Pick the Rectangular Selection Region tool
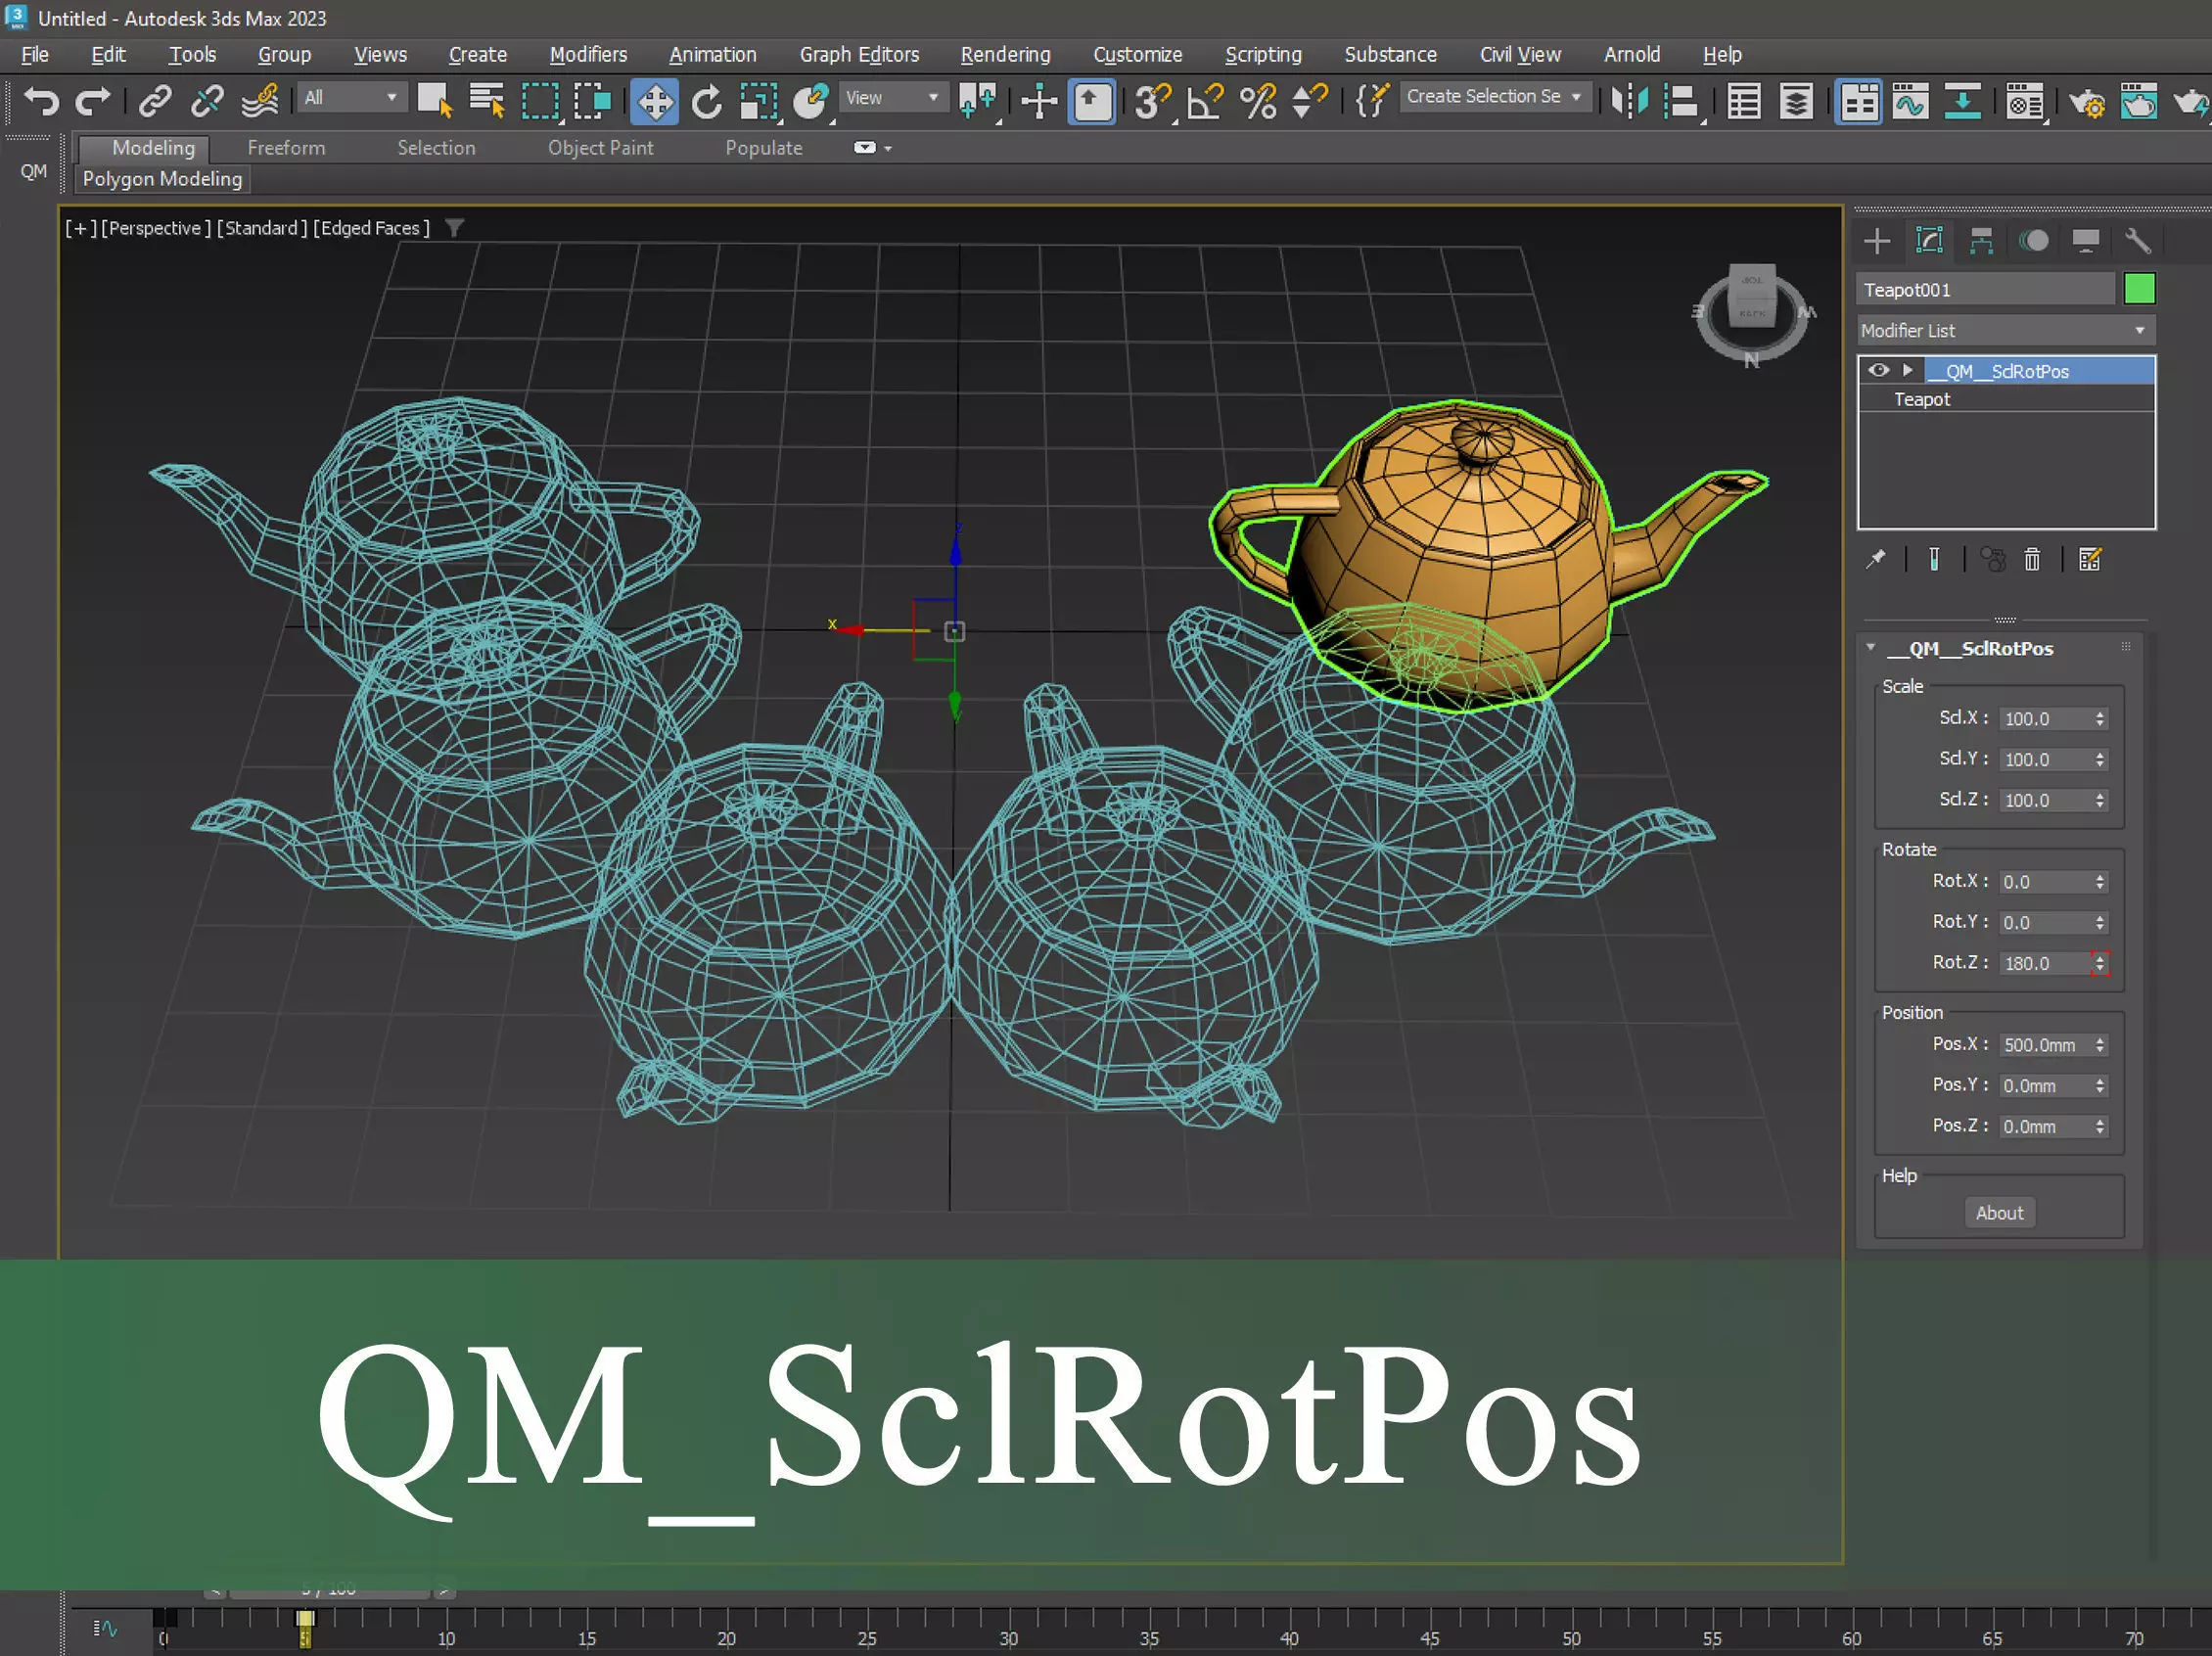The width and height of the screenshot is (2212, 1656). (x=540, y=101)
